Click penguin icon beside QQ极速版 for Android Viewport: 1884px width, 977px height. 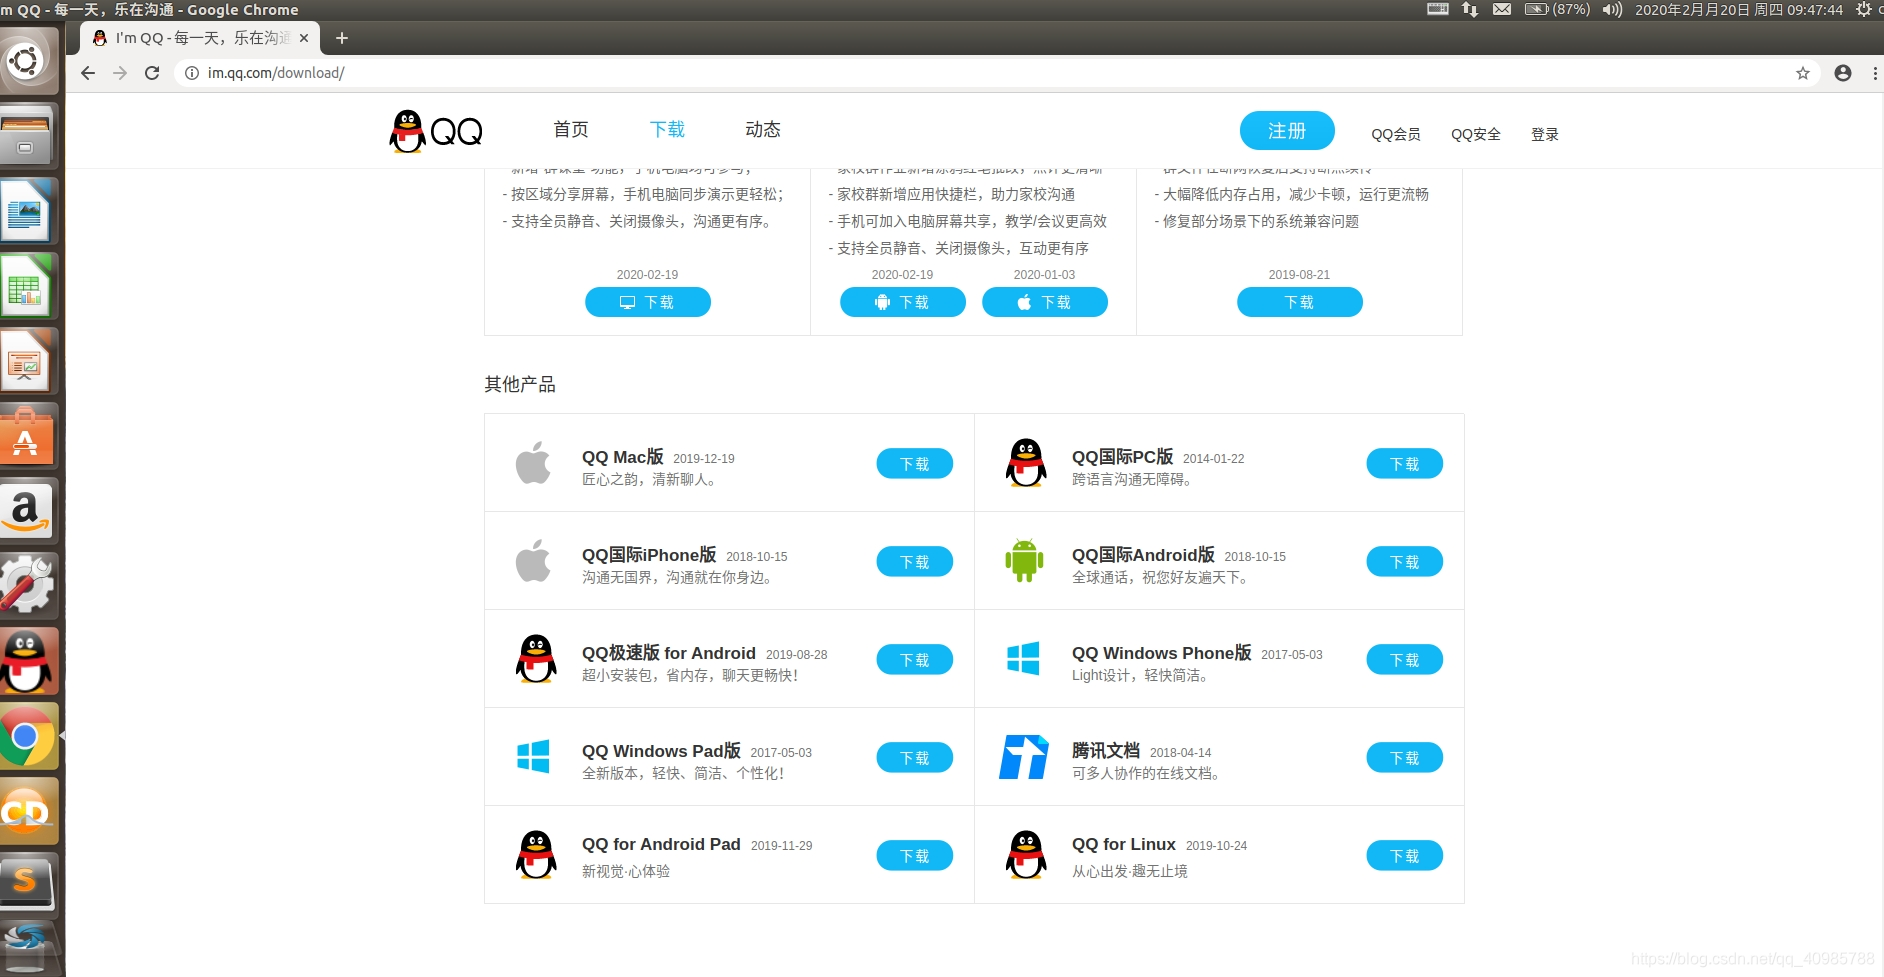(x=536, y=659)
